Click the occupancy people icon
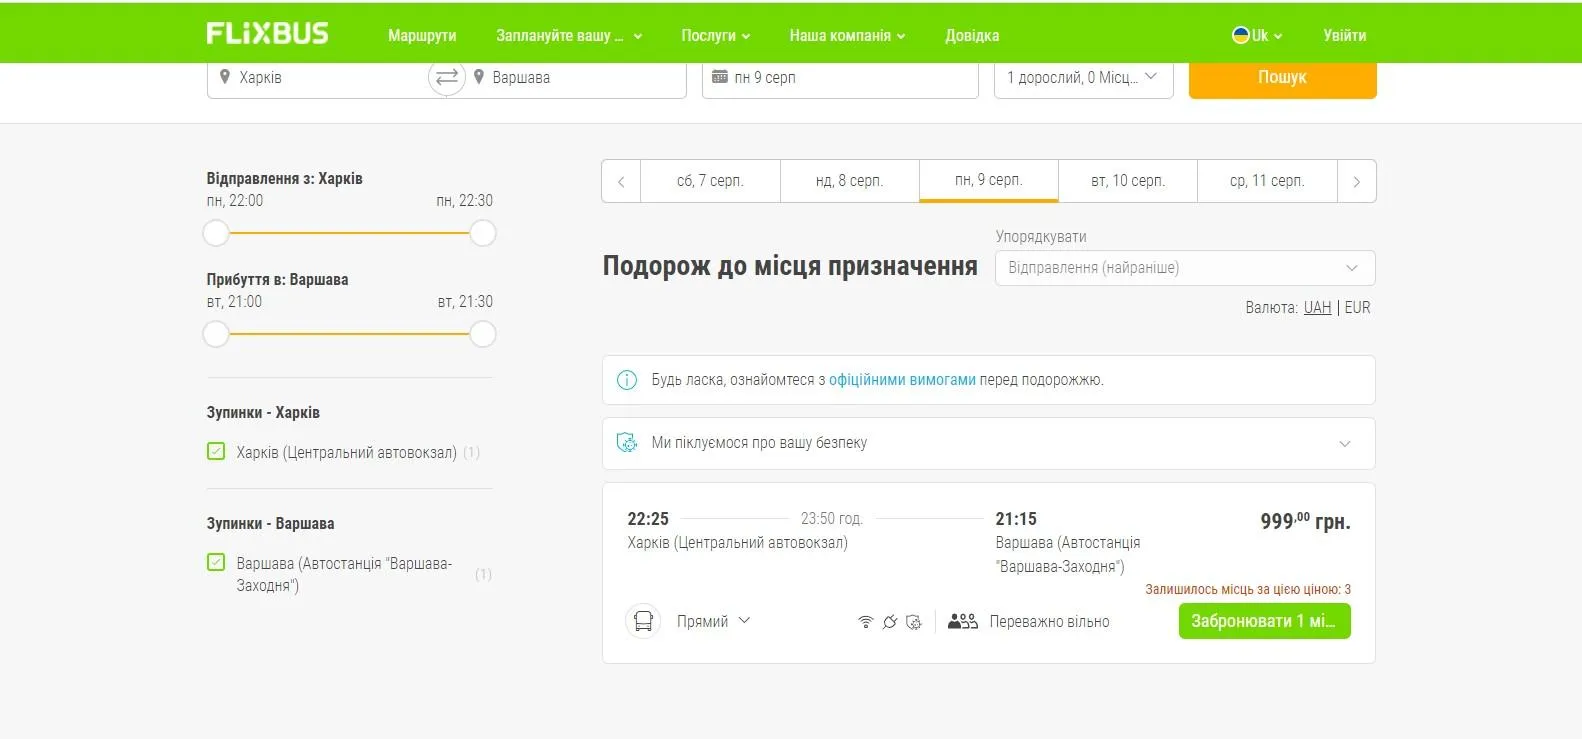 [x=962, y=622]
